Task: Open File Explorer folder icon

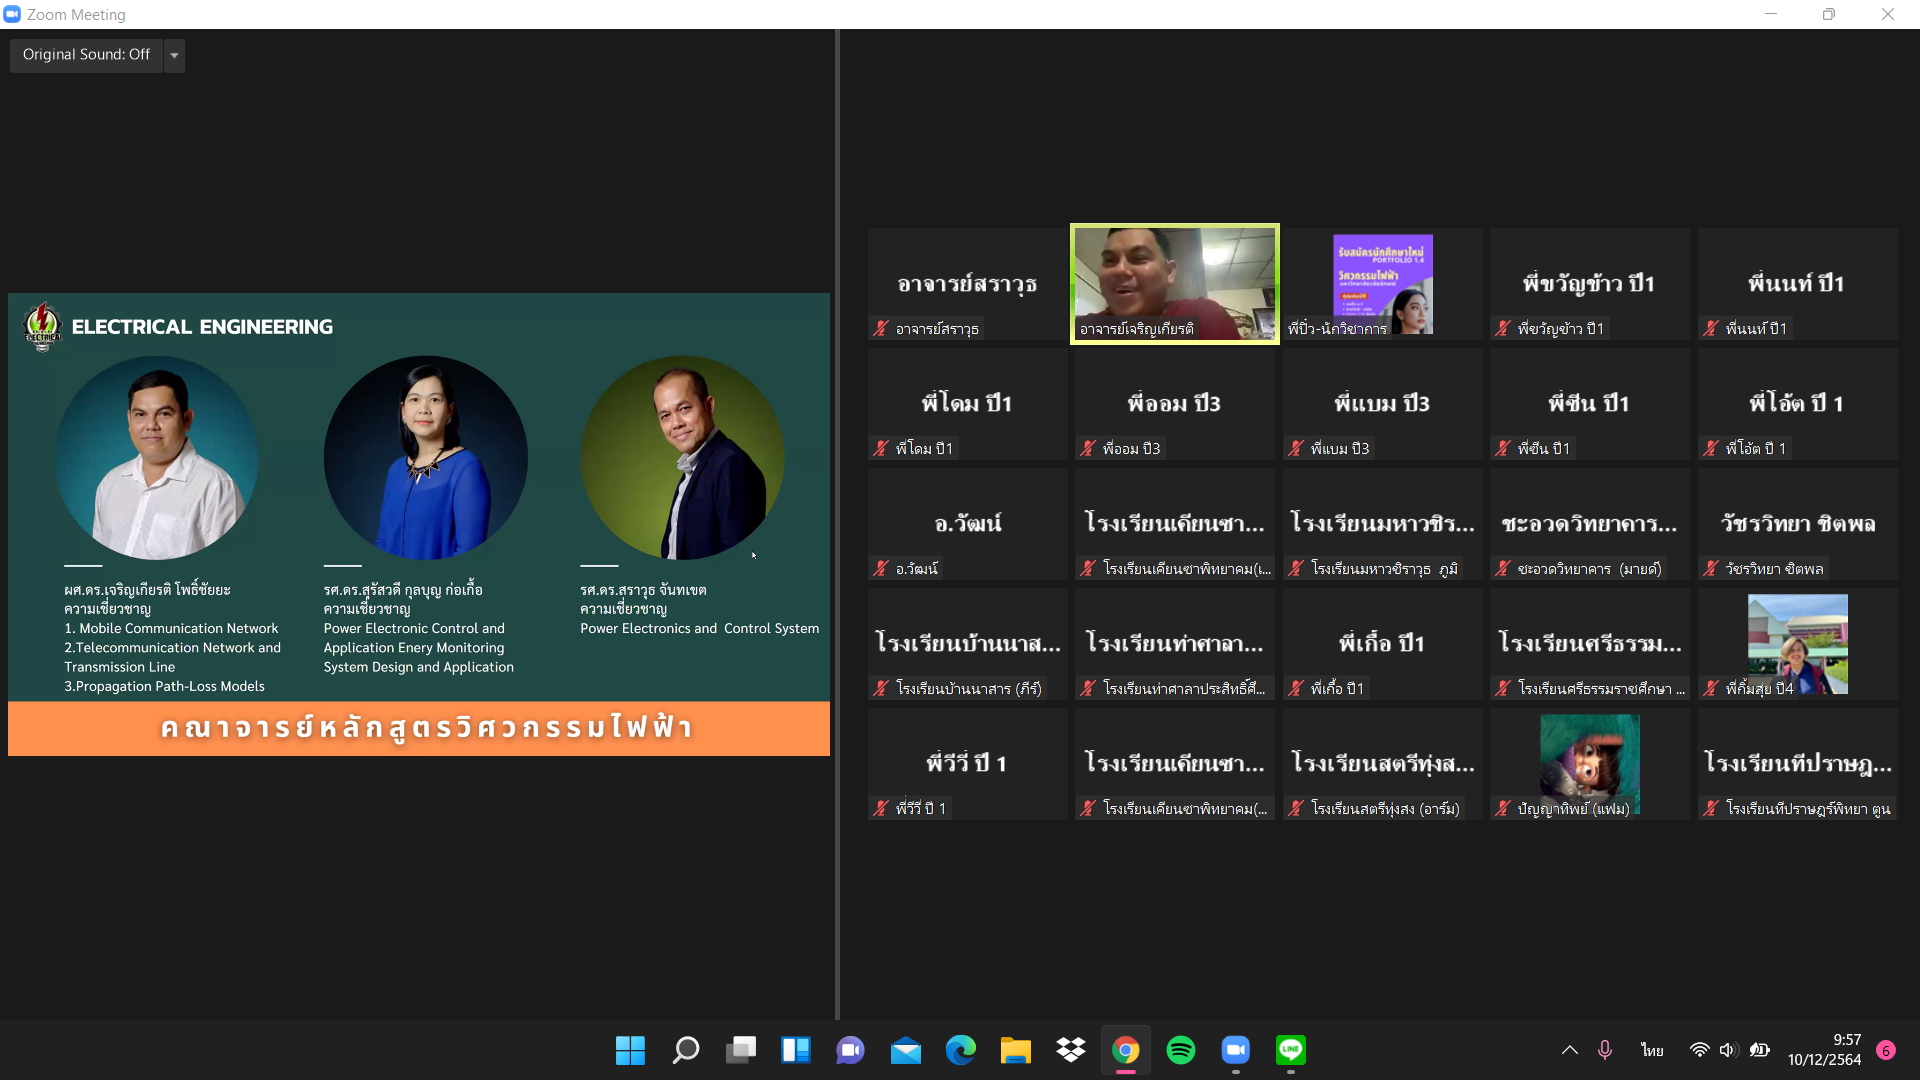Action: [1016, 1050]
